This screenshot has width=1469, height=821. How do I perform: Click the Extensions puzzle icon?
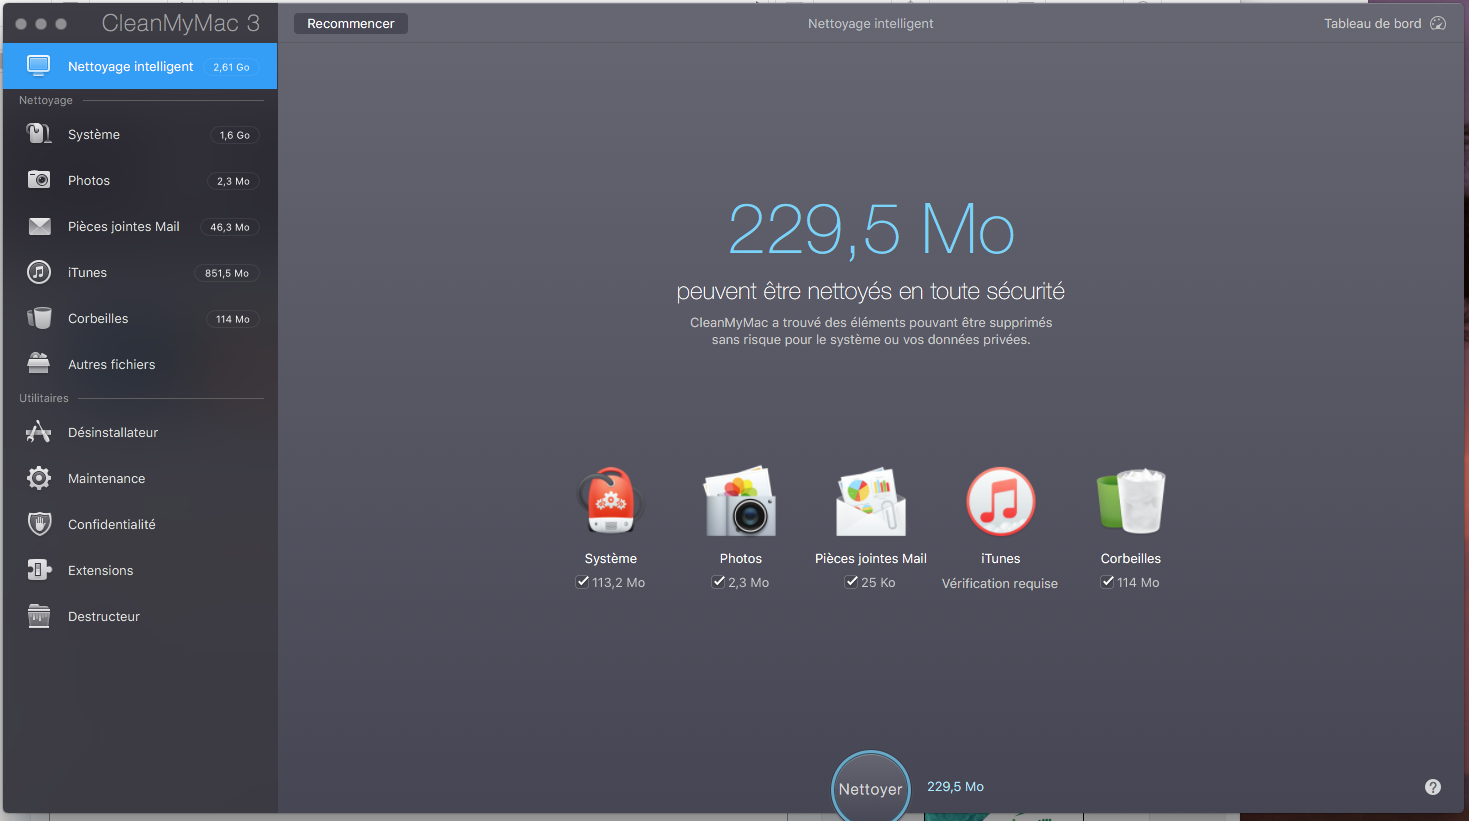pos(39,570)
